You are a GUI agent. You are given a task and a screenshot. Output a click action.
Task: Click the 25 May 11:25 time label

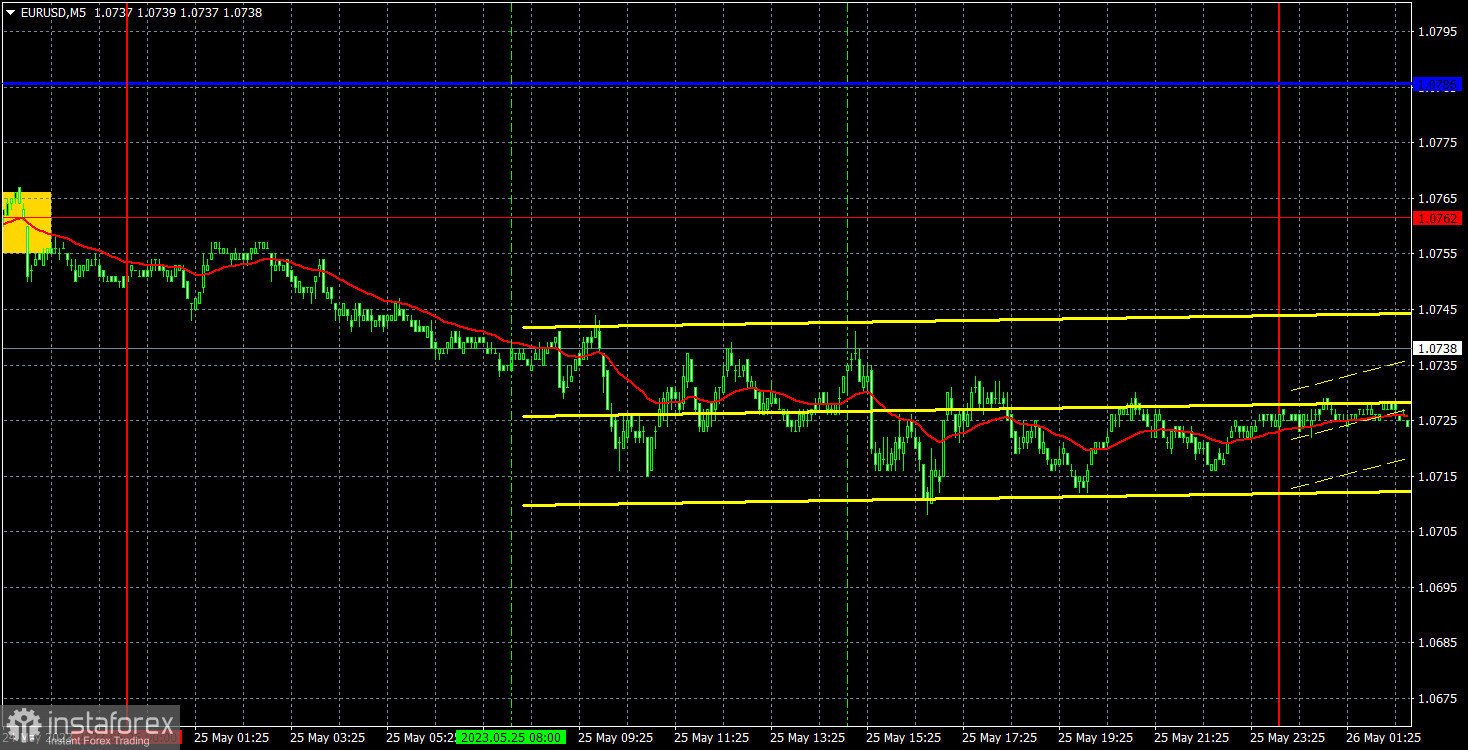711,737
